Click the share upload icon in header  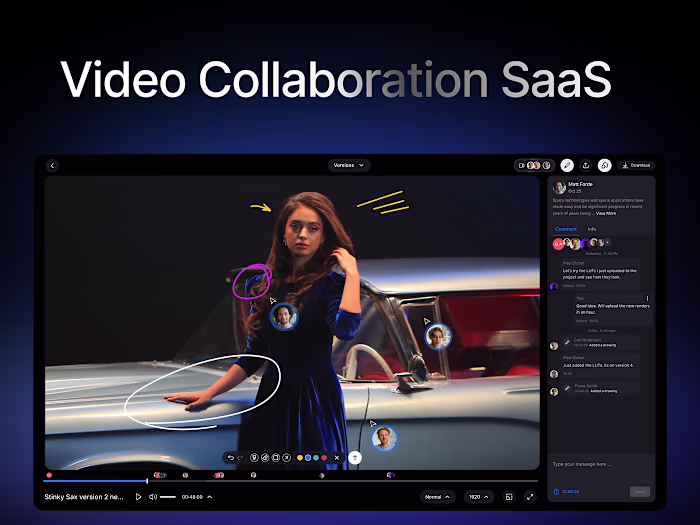coord(586,166)
